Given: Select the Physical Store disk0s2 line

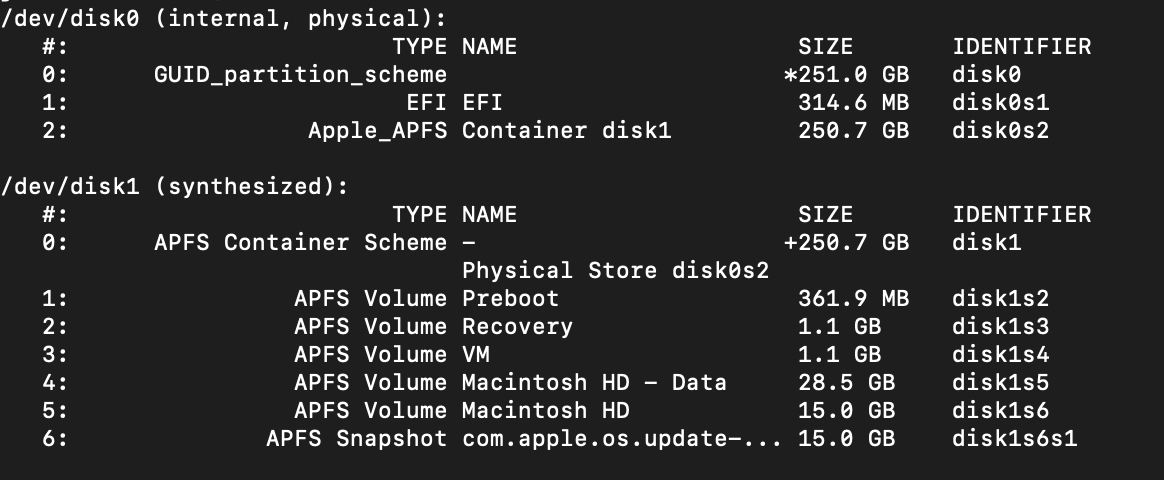Looking at the screenshot, I should tap(615, 270).
